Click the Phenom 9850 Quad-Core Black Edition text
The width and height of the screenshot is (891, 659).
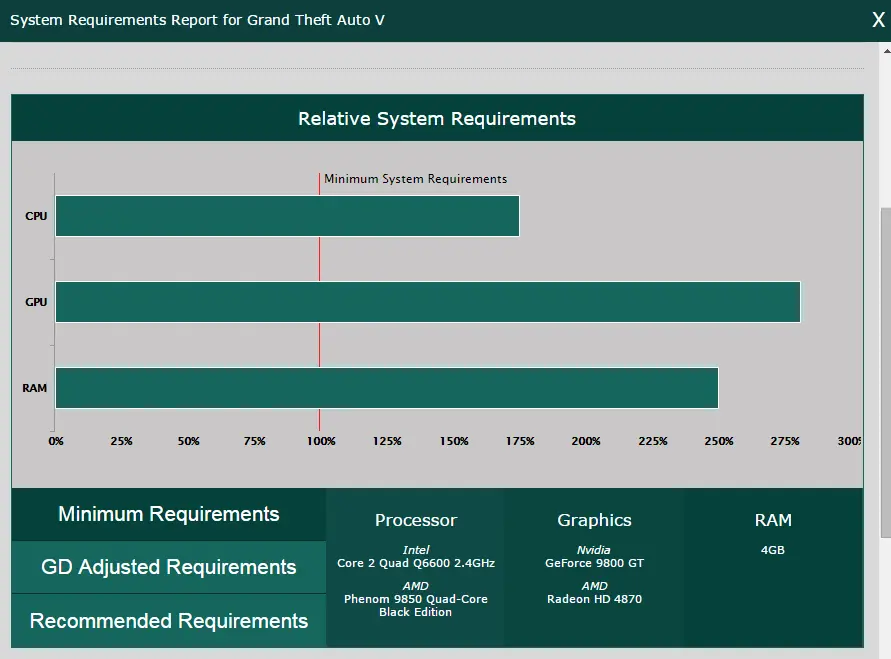pos(416,606)
